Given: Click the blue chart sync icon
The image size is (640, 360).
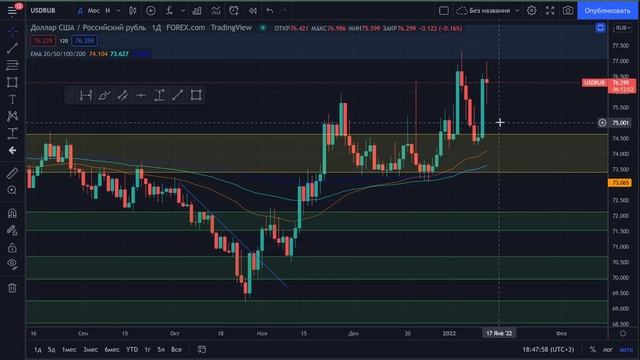Looking at the screenshot, I should click(600, 28).
